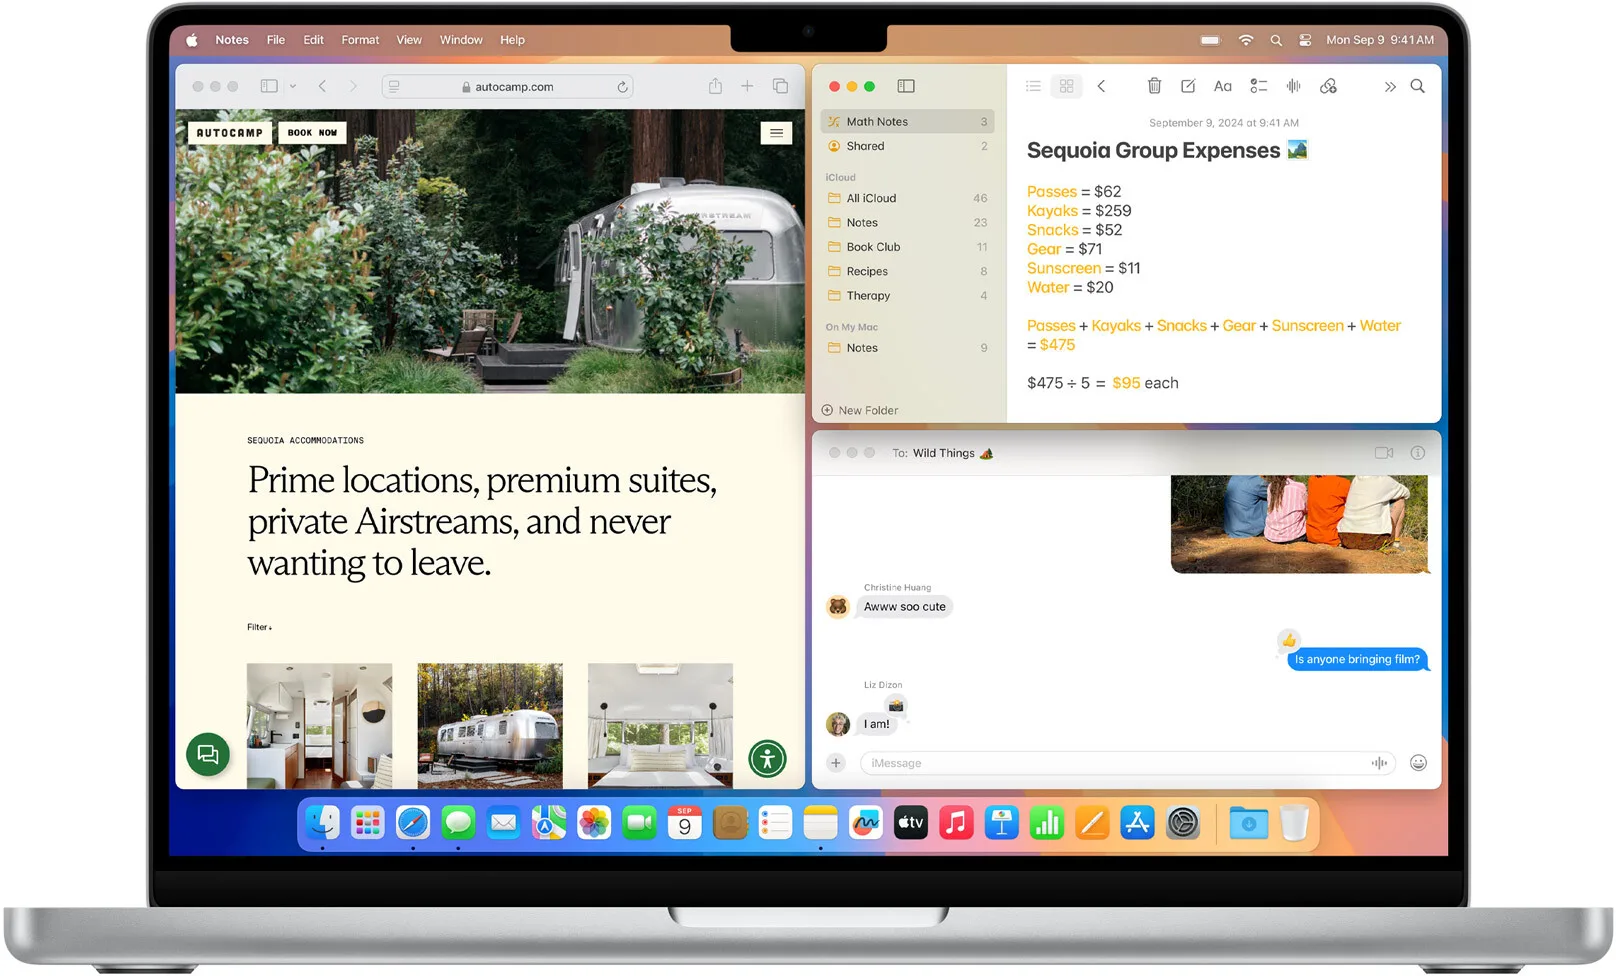This screenshot has height=976, width=1616.
Task: Open the Help menu
Action: (x=512, y=40)
